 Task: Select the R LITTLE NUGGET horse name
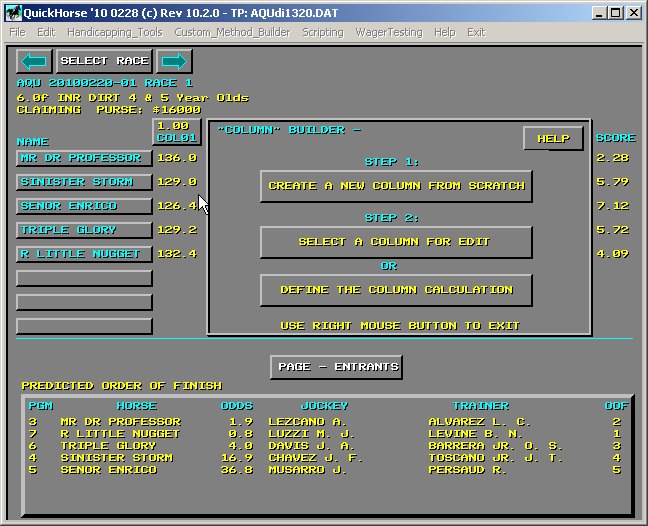[x=84, y=254]
